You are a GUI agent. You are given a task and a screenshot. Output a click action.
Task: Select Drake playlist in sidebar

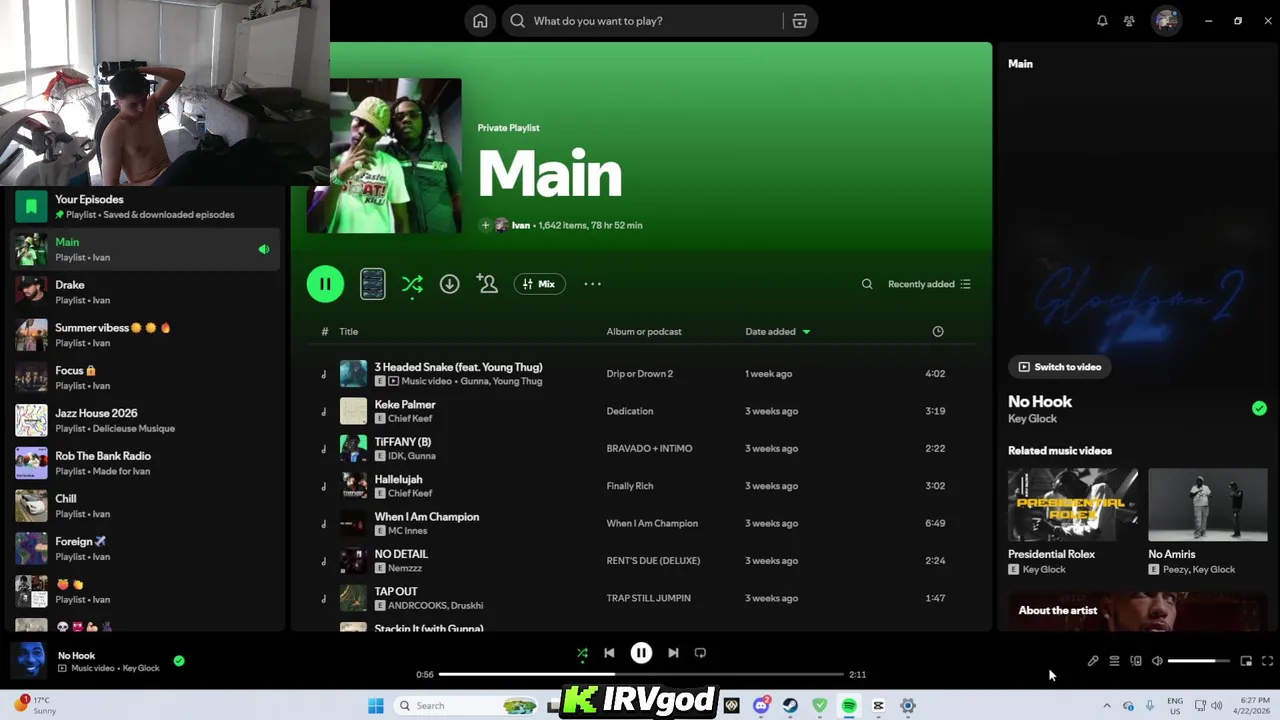pos(144,292)
